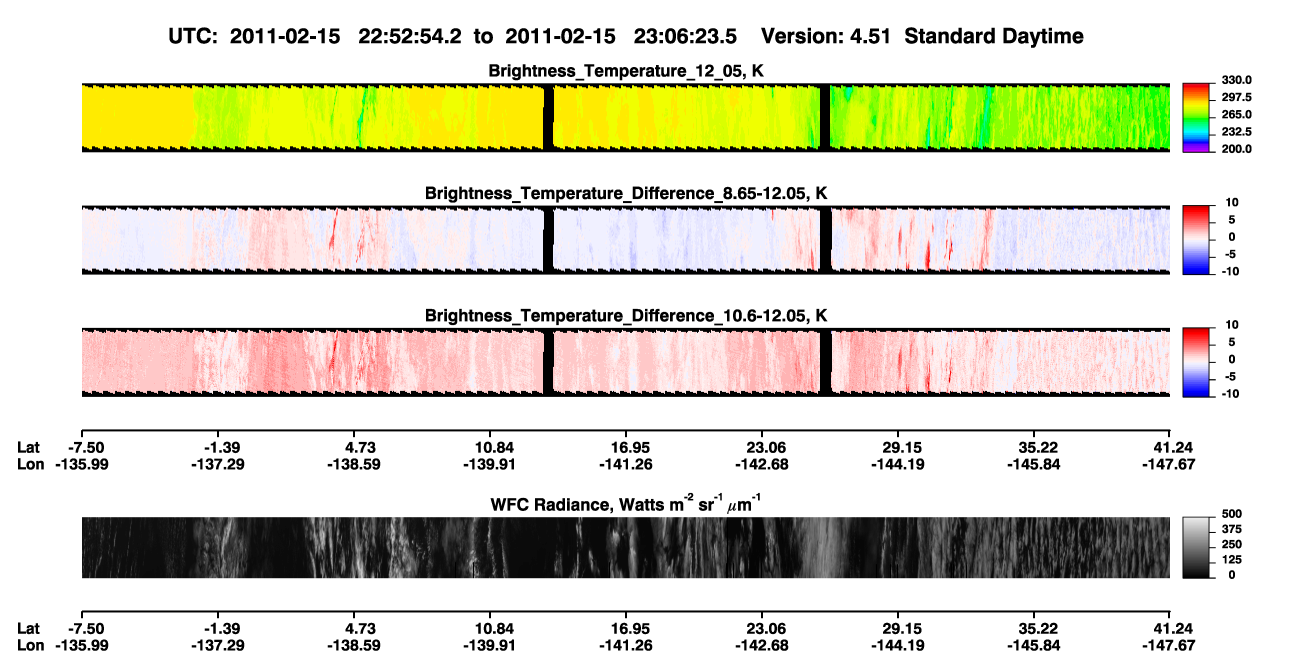This screenshot has height=667, width=1300.
Task: Click the 8.65-12.05 difference red-blue colorbar
Action: (1197, 237)
